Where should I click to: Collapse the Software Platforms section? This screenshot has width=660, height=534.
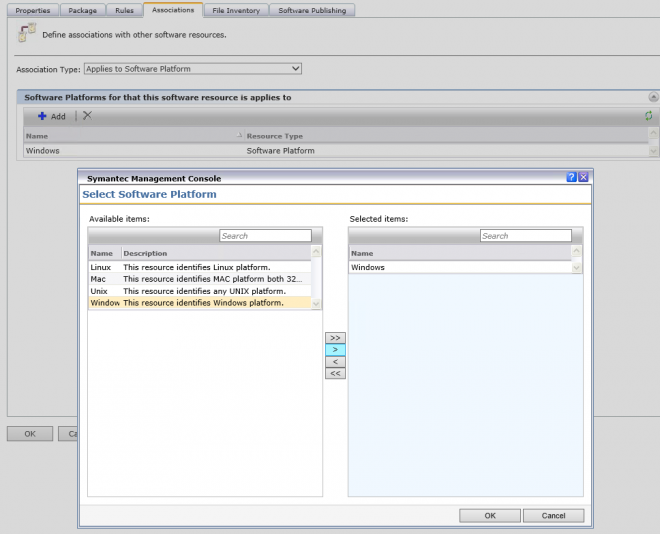click(653, 97)
